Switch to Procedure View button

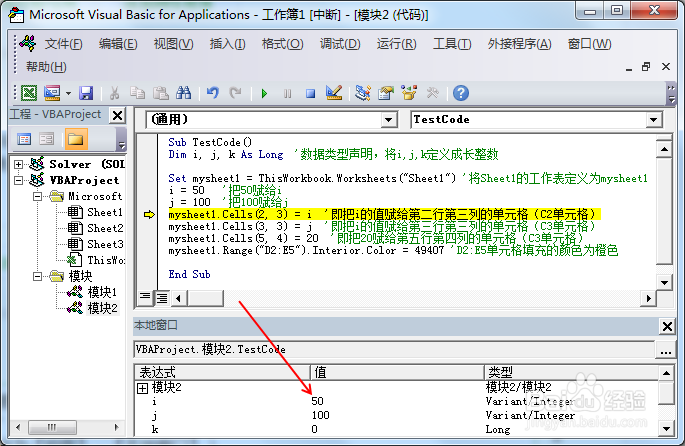[x=144, y=297]
